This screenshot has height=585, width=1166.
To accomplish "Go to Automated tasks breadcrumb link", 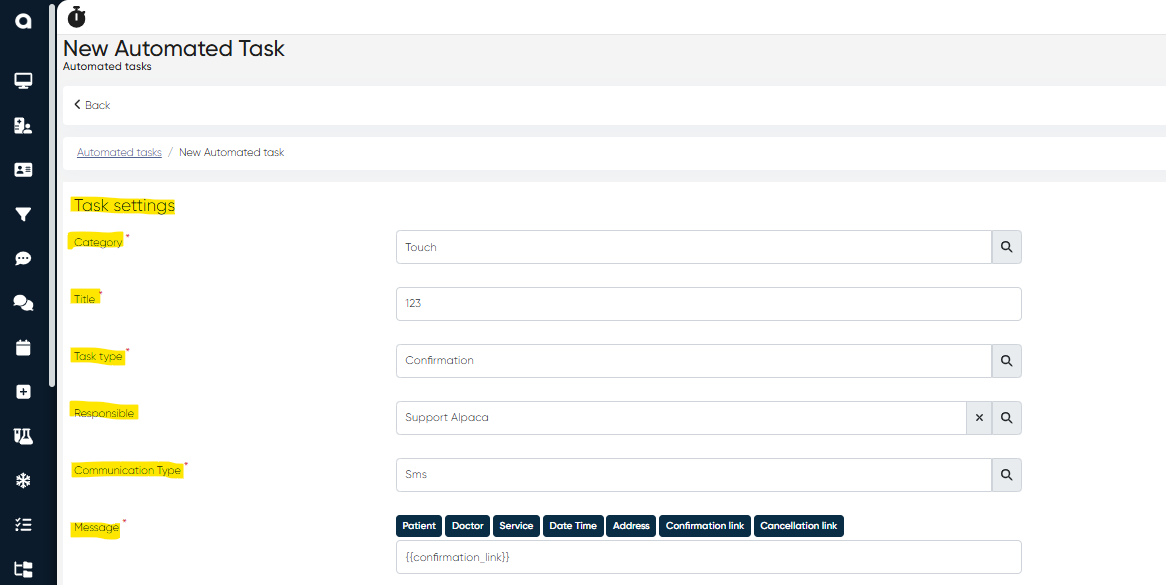I will 119,153.
